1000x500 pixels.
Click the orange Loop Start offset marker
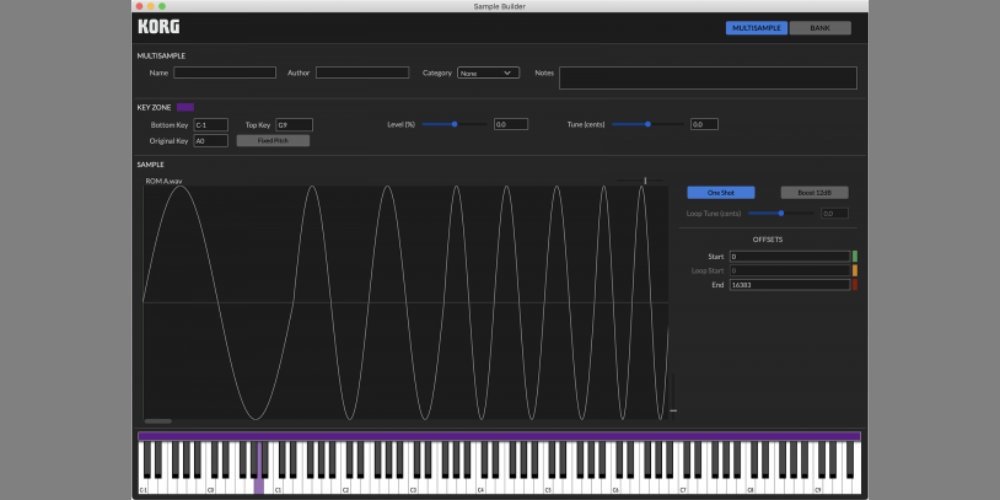pyautogui.click(x=854, y=271)
